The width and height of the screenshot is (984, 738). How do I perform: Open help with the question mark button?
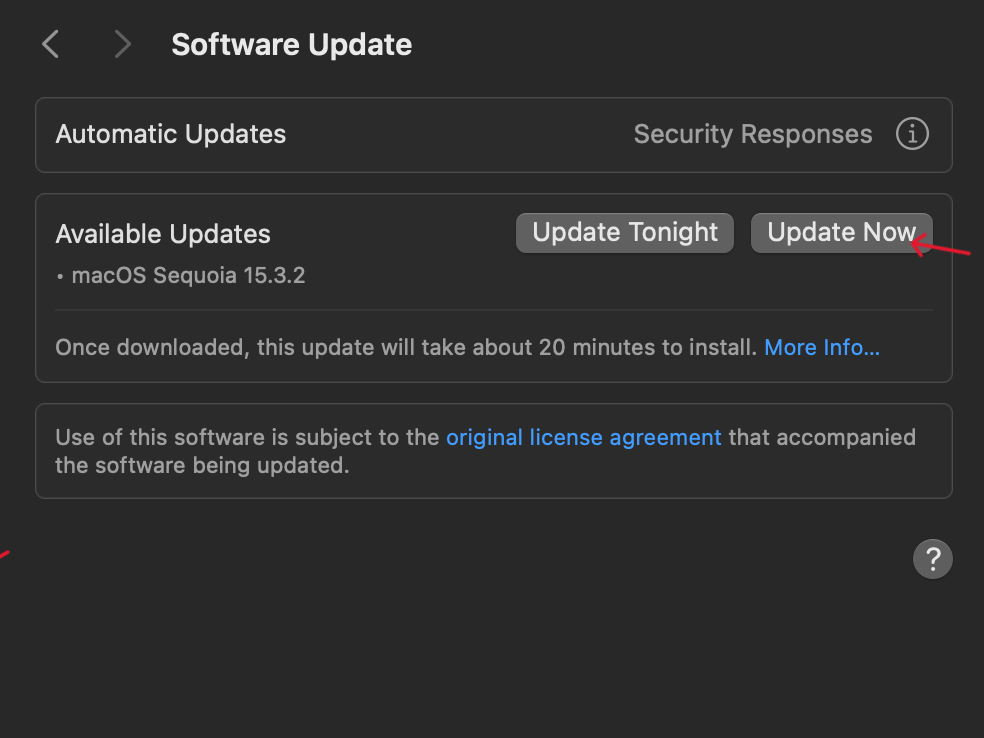[x=933, y=559]
